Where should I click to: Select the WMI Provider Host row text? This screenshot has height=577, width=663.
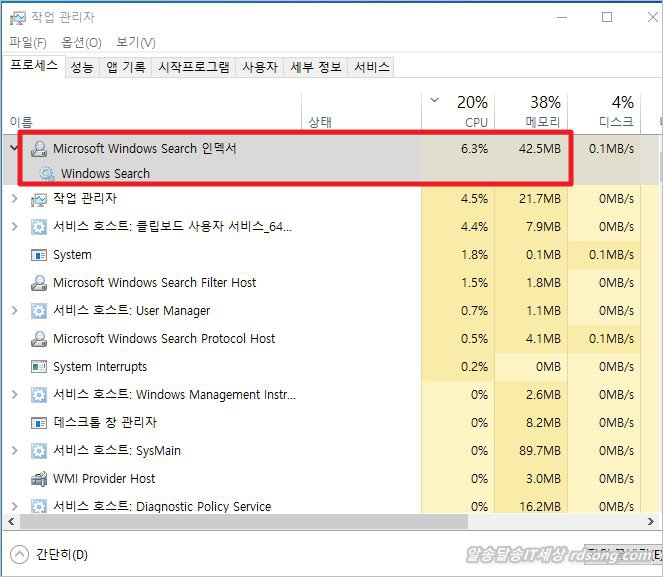point(104,479)
